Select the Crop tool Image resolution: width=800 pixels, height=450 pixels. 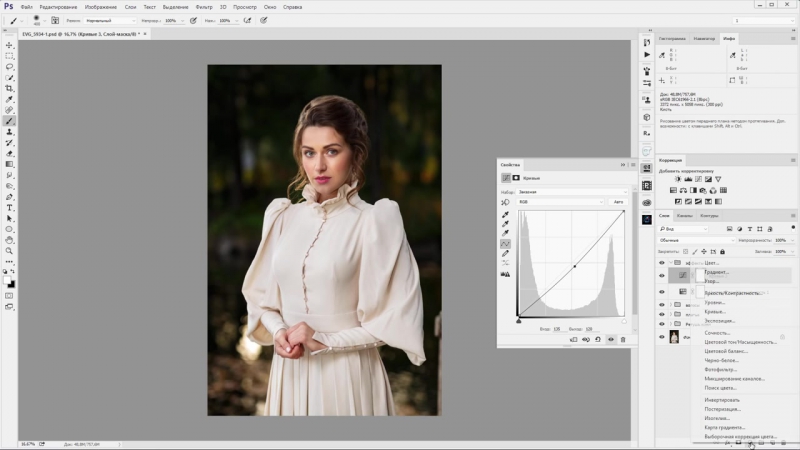pos(9,88)
